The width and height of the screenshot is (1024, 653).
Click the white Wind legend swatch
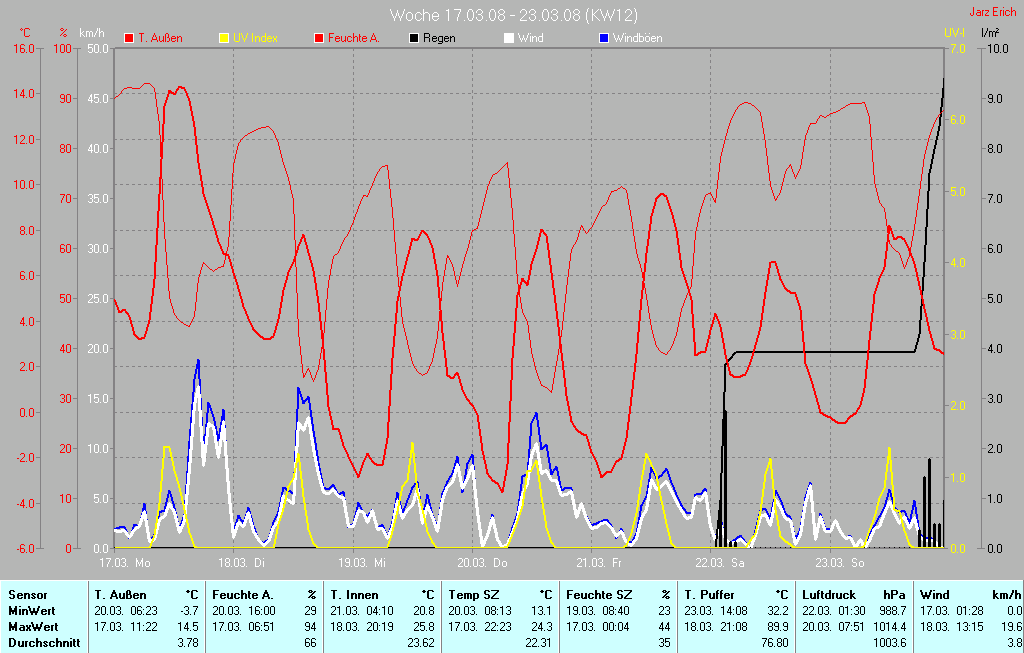click(509, 39)
